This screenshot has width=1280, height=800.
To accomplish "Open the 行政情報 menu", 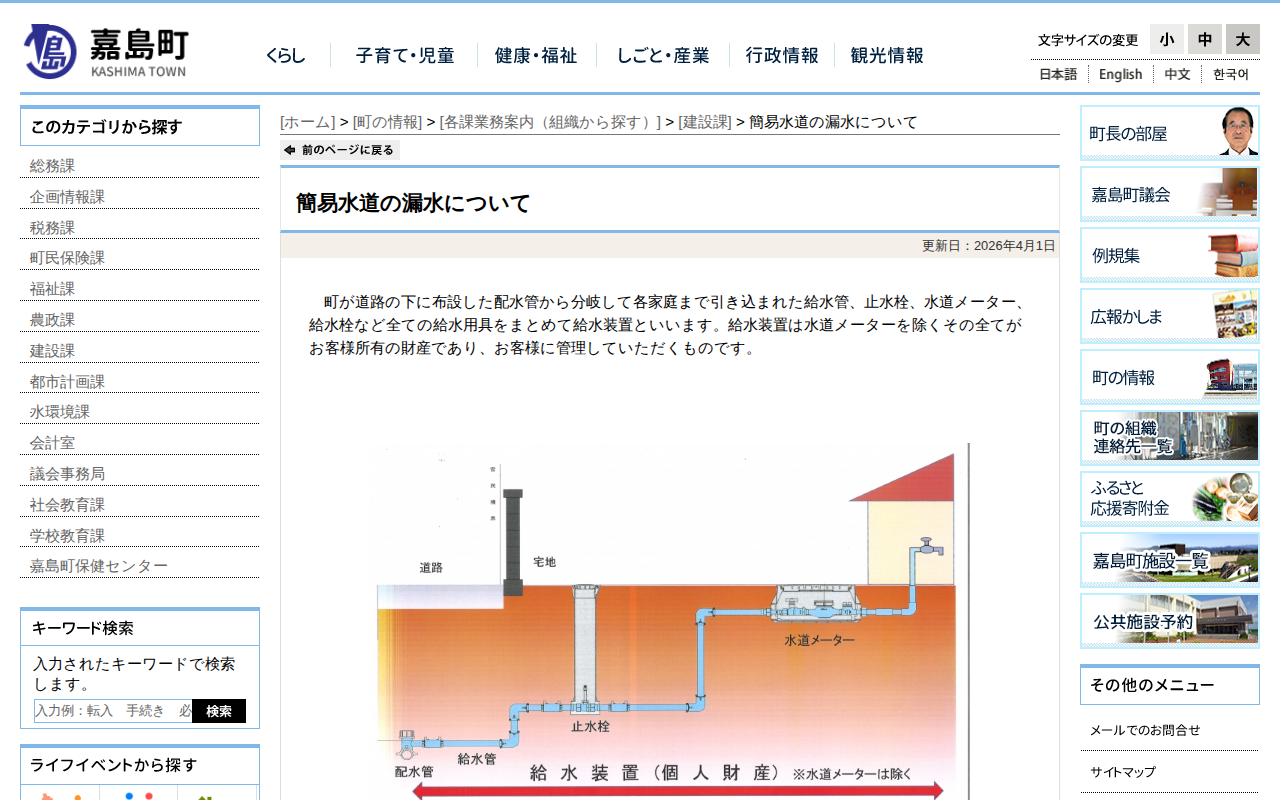I will pyautogui.click(x=782, y=57).
